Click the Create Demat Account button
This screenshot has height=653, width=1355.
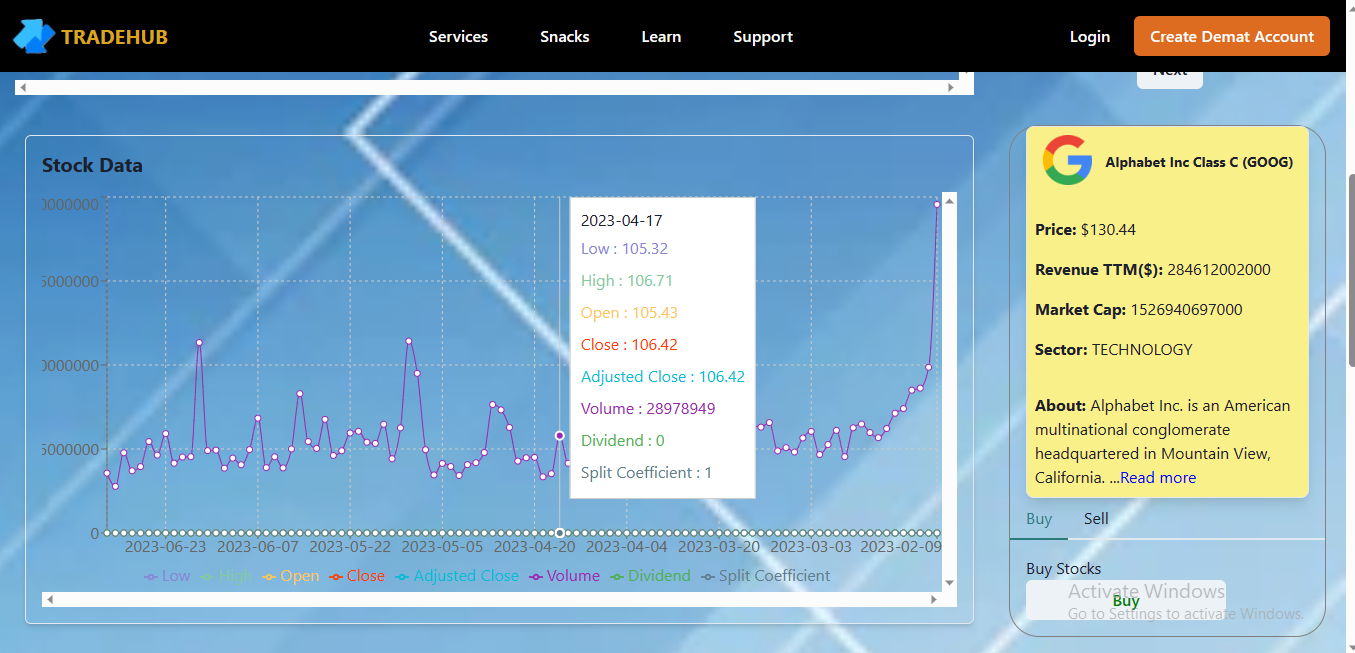[1232, 36]
